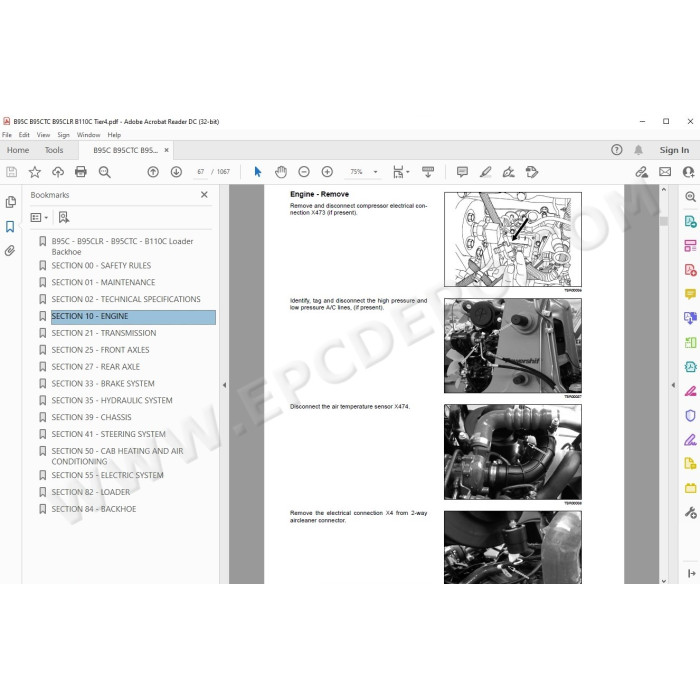Open the account profile icon
Image resolution: width=700 pixels, height=700 pixels.
[688, 172]
